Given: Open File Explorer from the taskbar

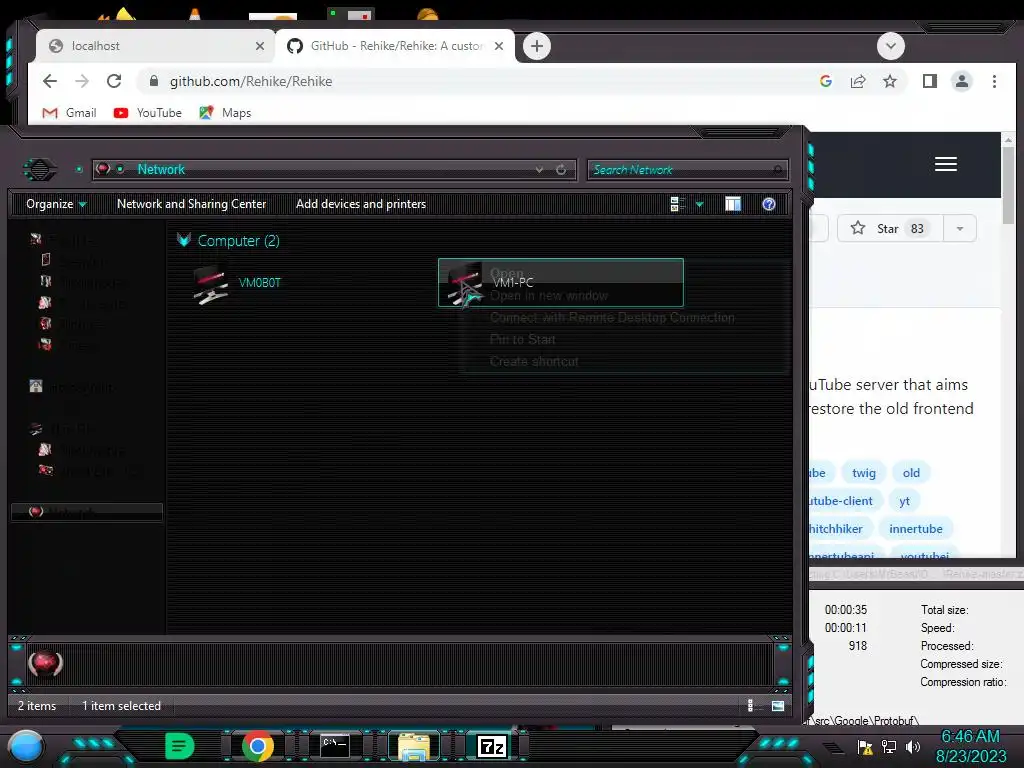Looking at the screenshot, I should pos(414,746).
